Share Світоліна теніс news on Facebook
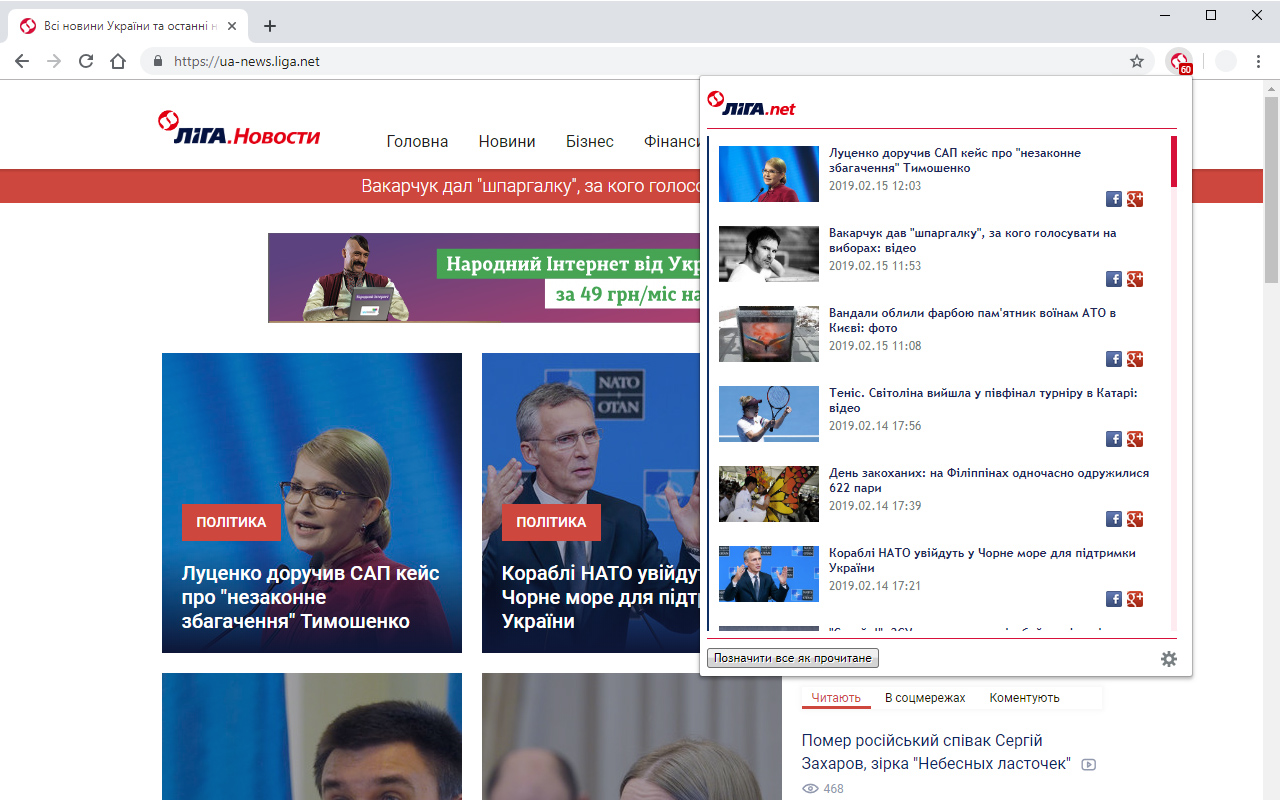 pos(1114,439)
